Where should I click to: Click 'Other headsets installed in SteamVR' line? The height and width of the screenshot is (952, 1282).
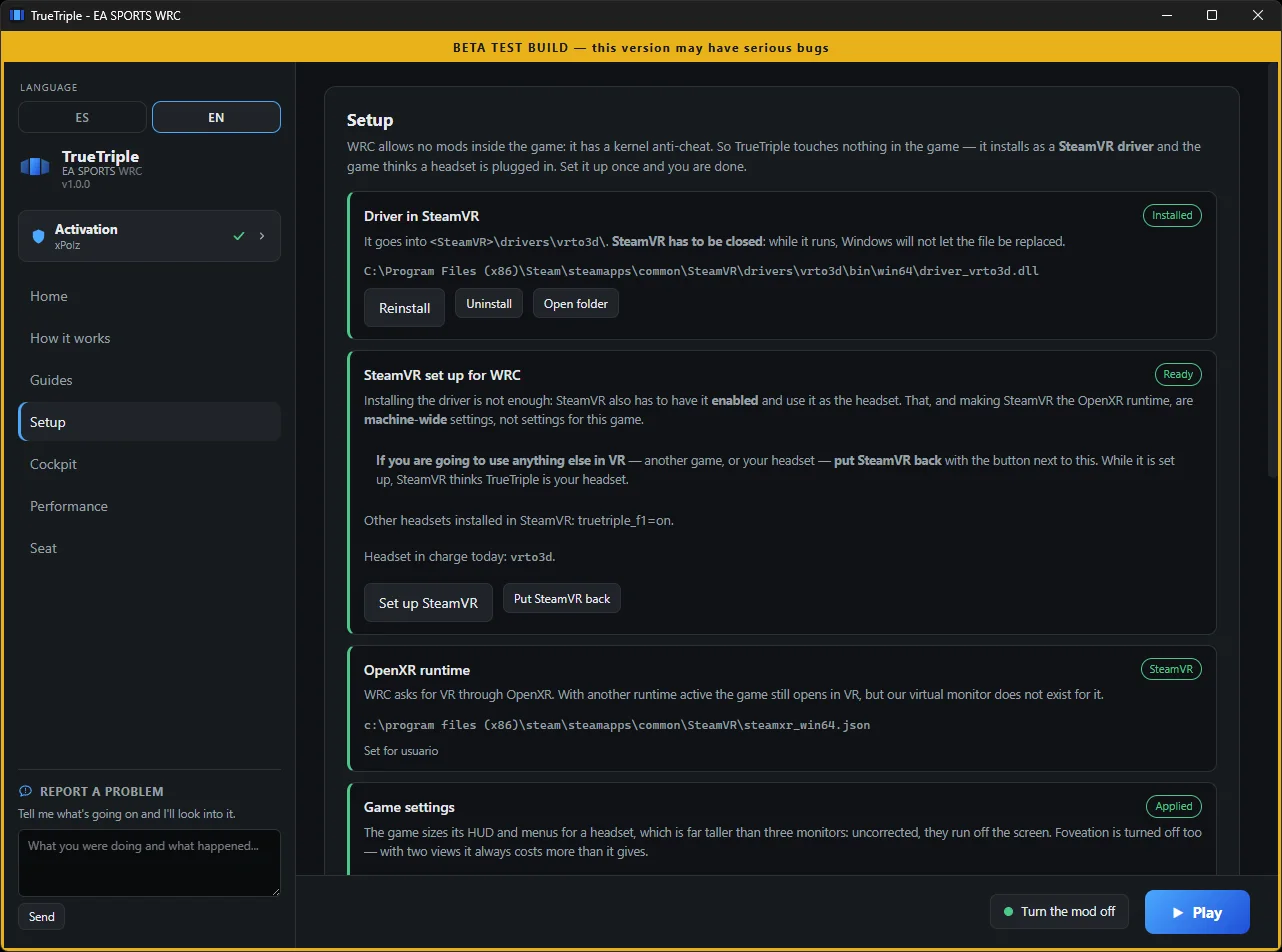click(519, 520)
